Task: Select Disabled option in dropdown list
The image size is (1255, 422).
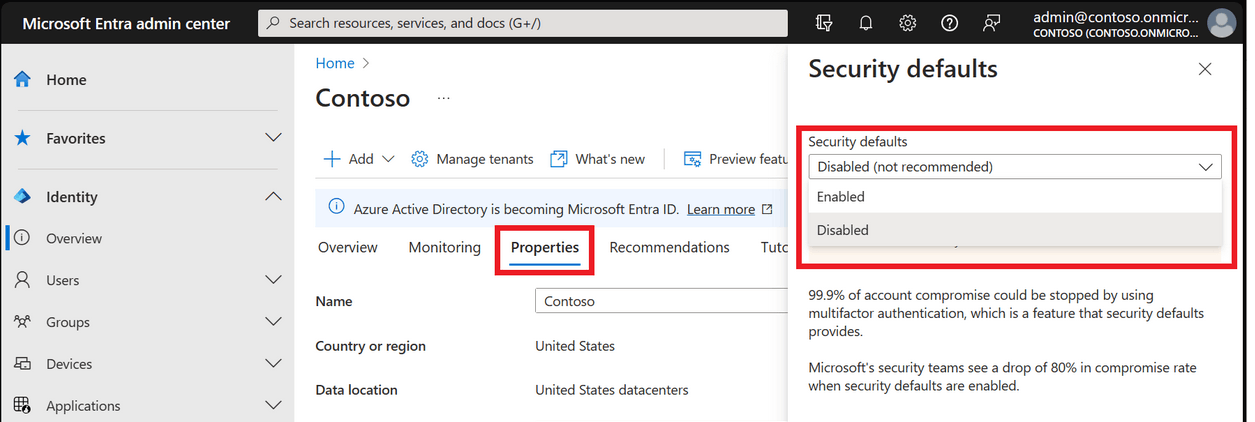Action: point(842,230)
